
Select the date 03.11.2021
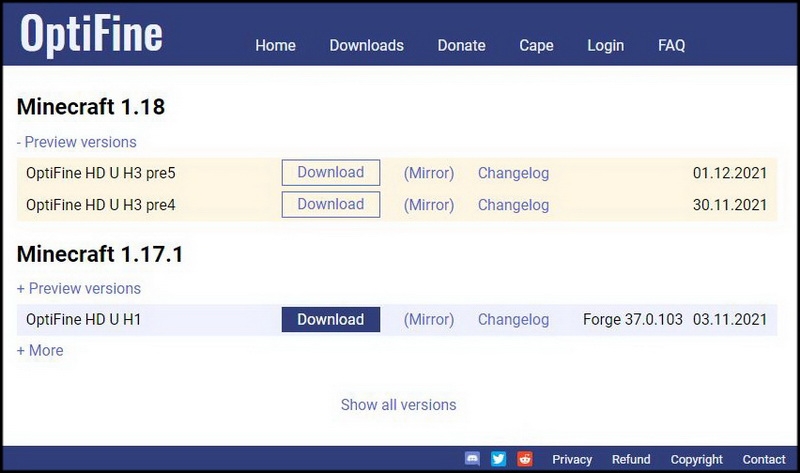(730, 319)
